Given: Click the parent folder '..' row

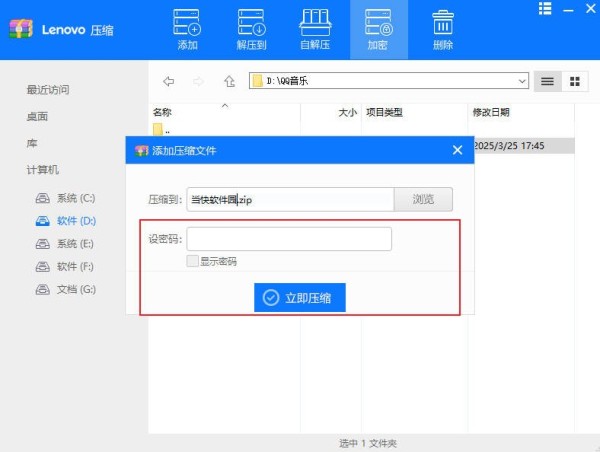Looking at the screenshot, I should pos(161,129).
